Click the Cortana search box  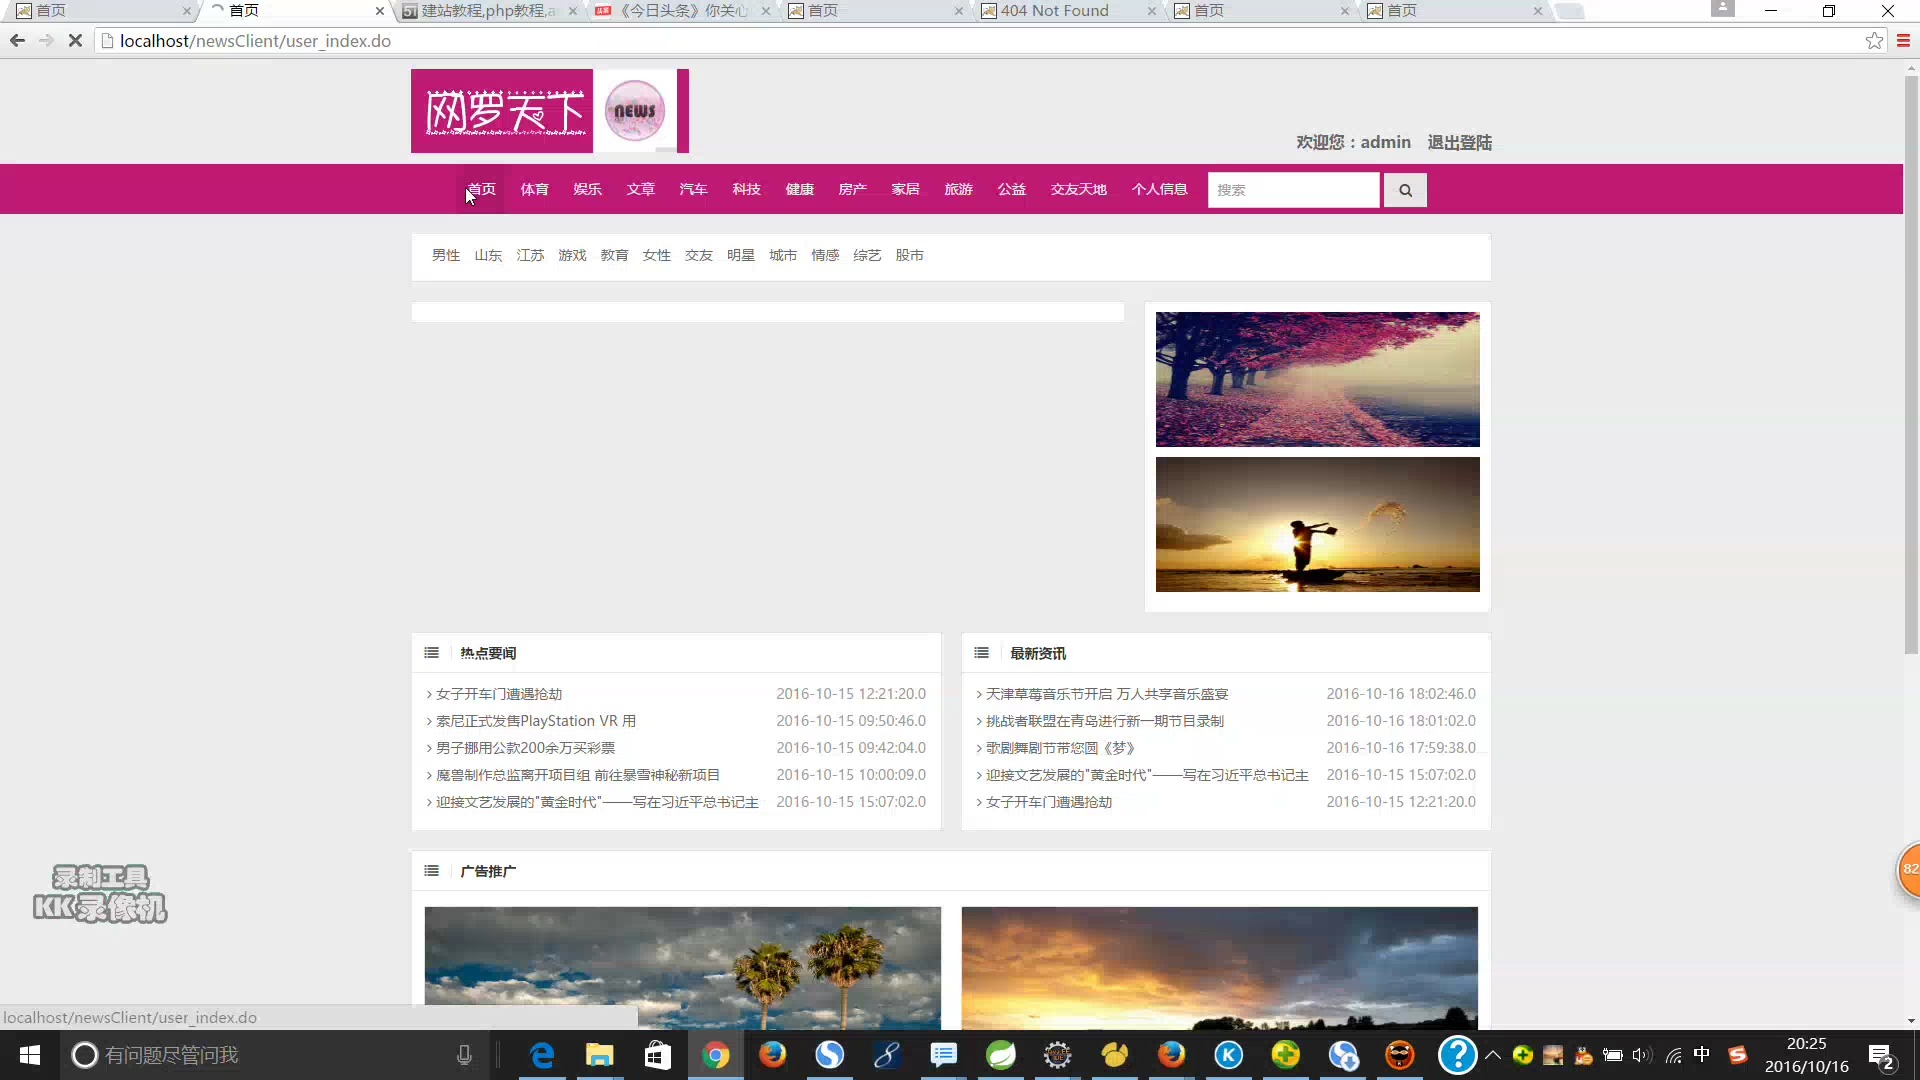(260, 1055)
